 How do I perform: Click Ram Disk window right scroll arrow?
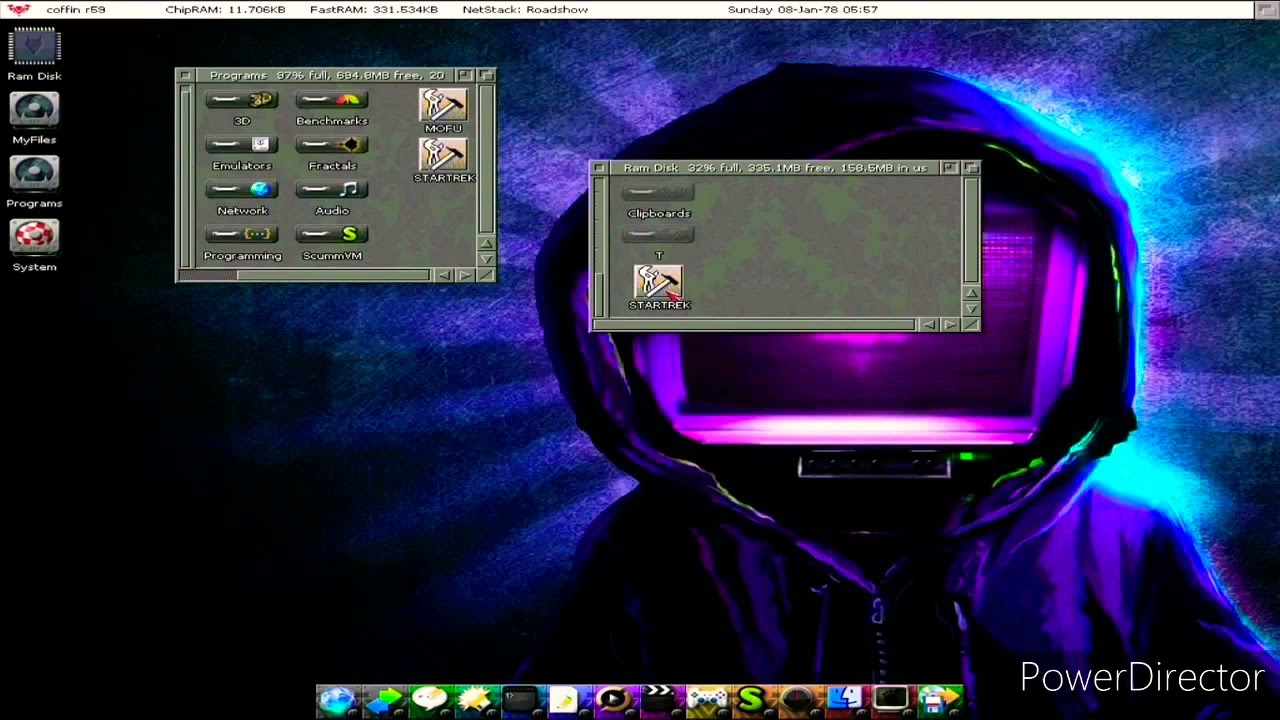coord(950,325)
